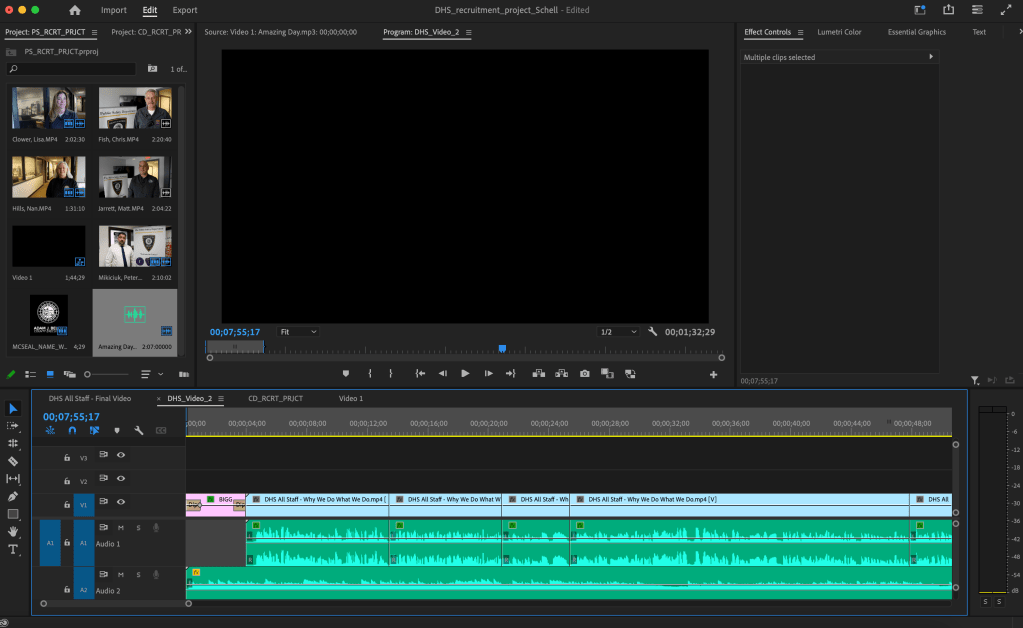Click the Home icon in the header
Viewport: 1023px width, 628px height.
tap(75, 10)
